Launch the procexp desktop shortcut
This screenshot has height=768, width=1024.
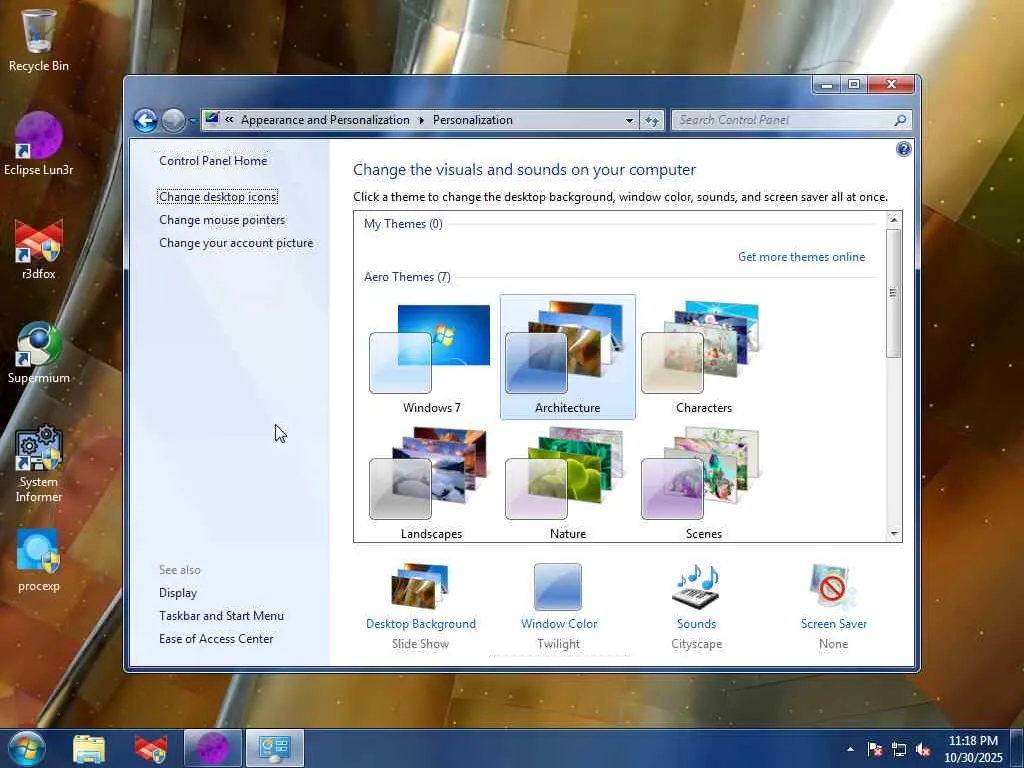point(39,560)
